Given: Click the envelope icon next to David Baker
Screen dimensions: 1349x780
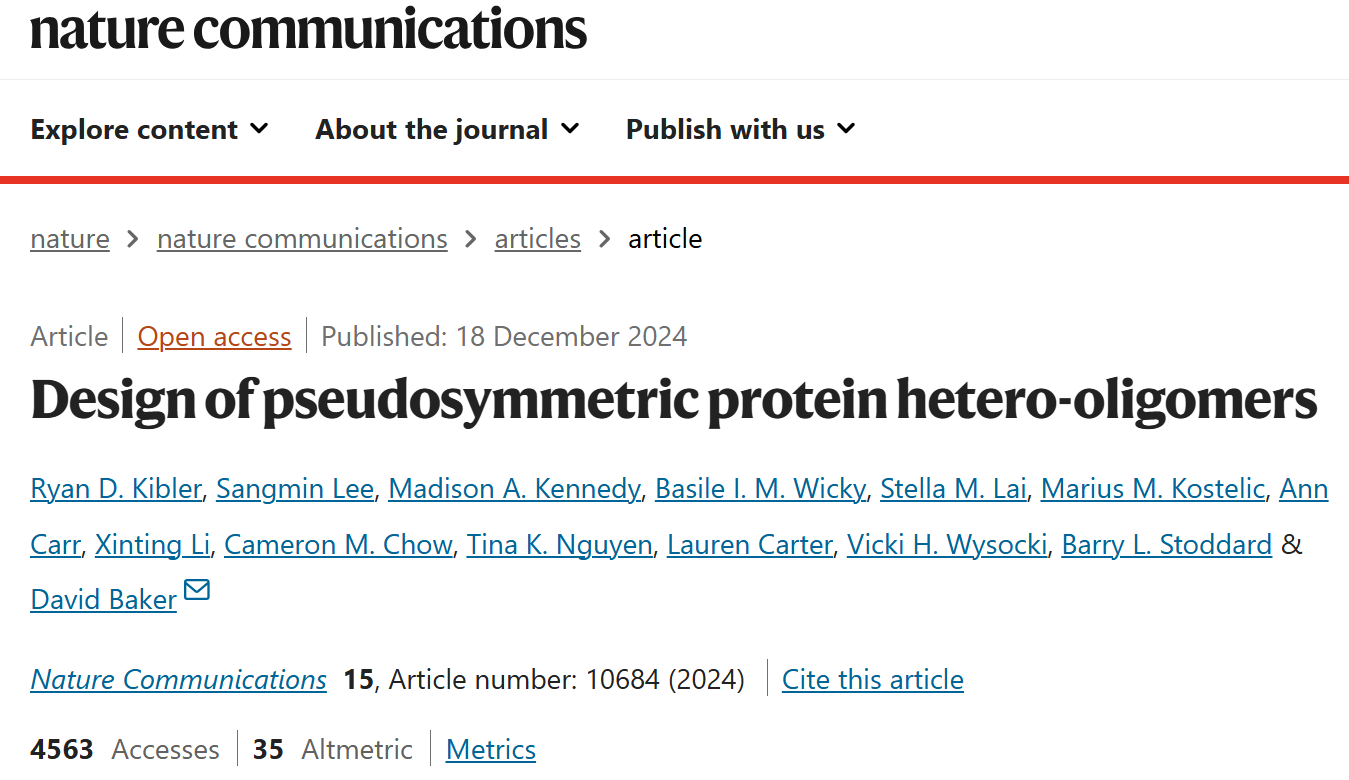Looking at the screenshot, I should pyautogui.click(x=197, y=590).
